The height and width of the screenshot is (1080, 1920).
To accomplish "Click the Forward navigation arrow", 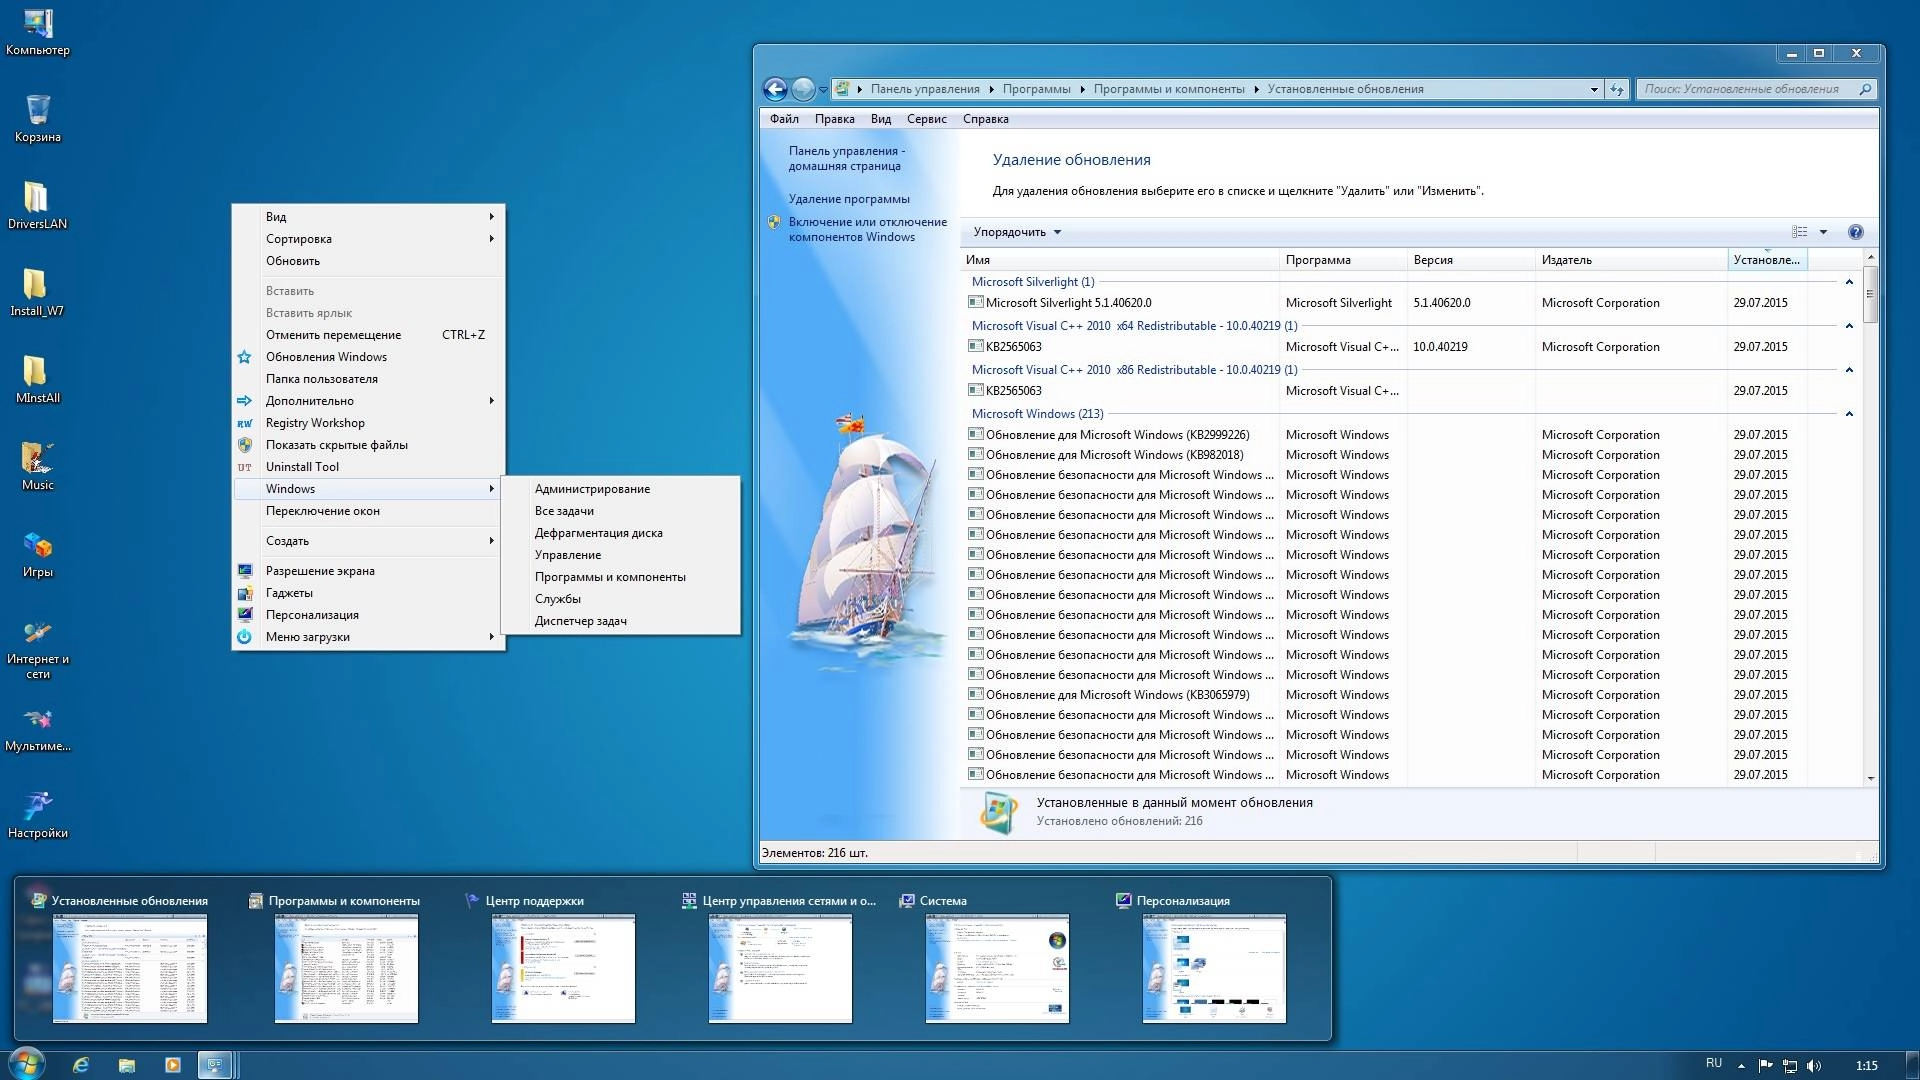I will [803, 89].
